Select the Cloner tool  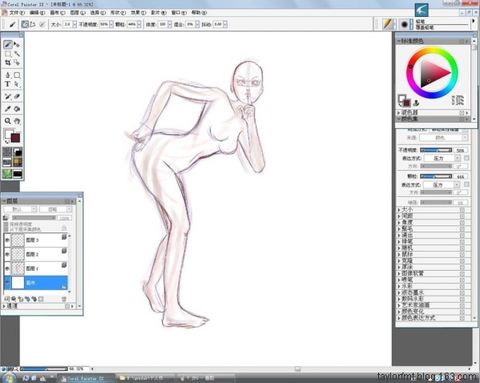[8, 96]
